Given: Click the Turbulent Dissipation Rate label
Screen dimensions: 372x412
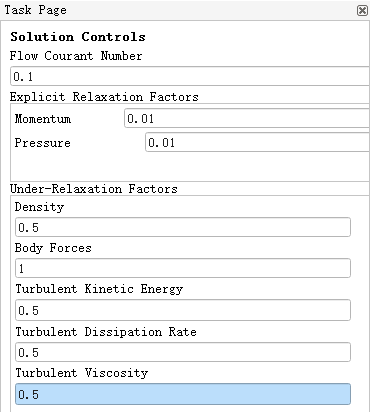Looking at the screenshot, I should [106, 332].
